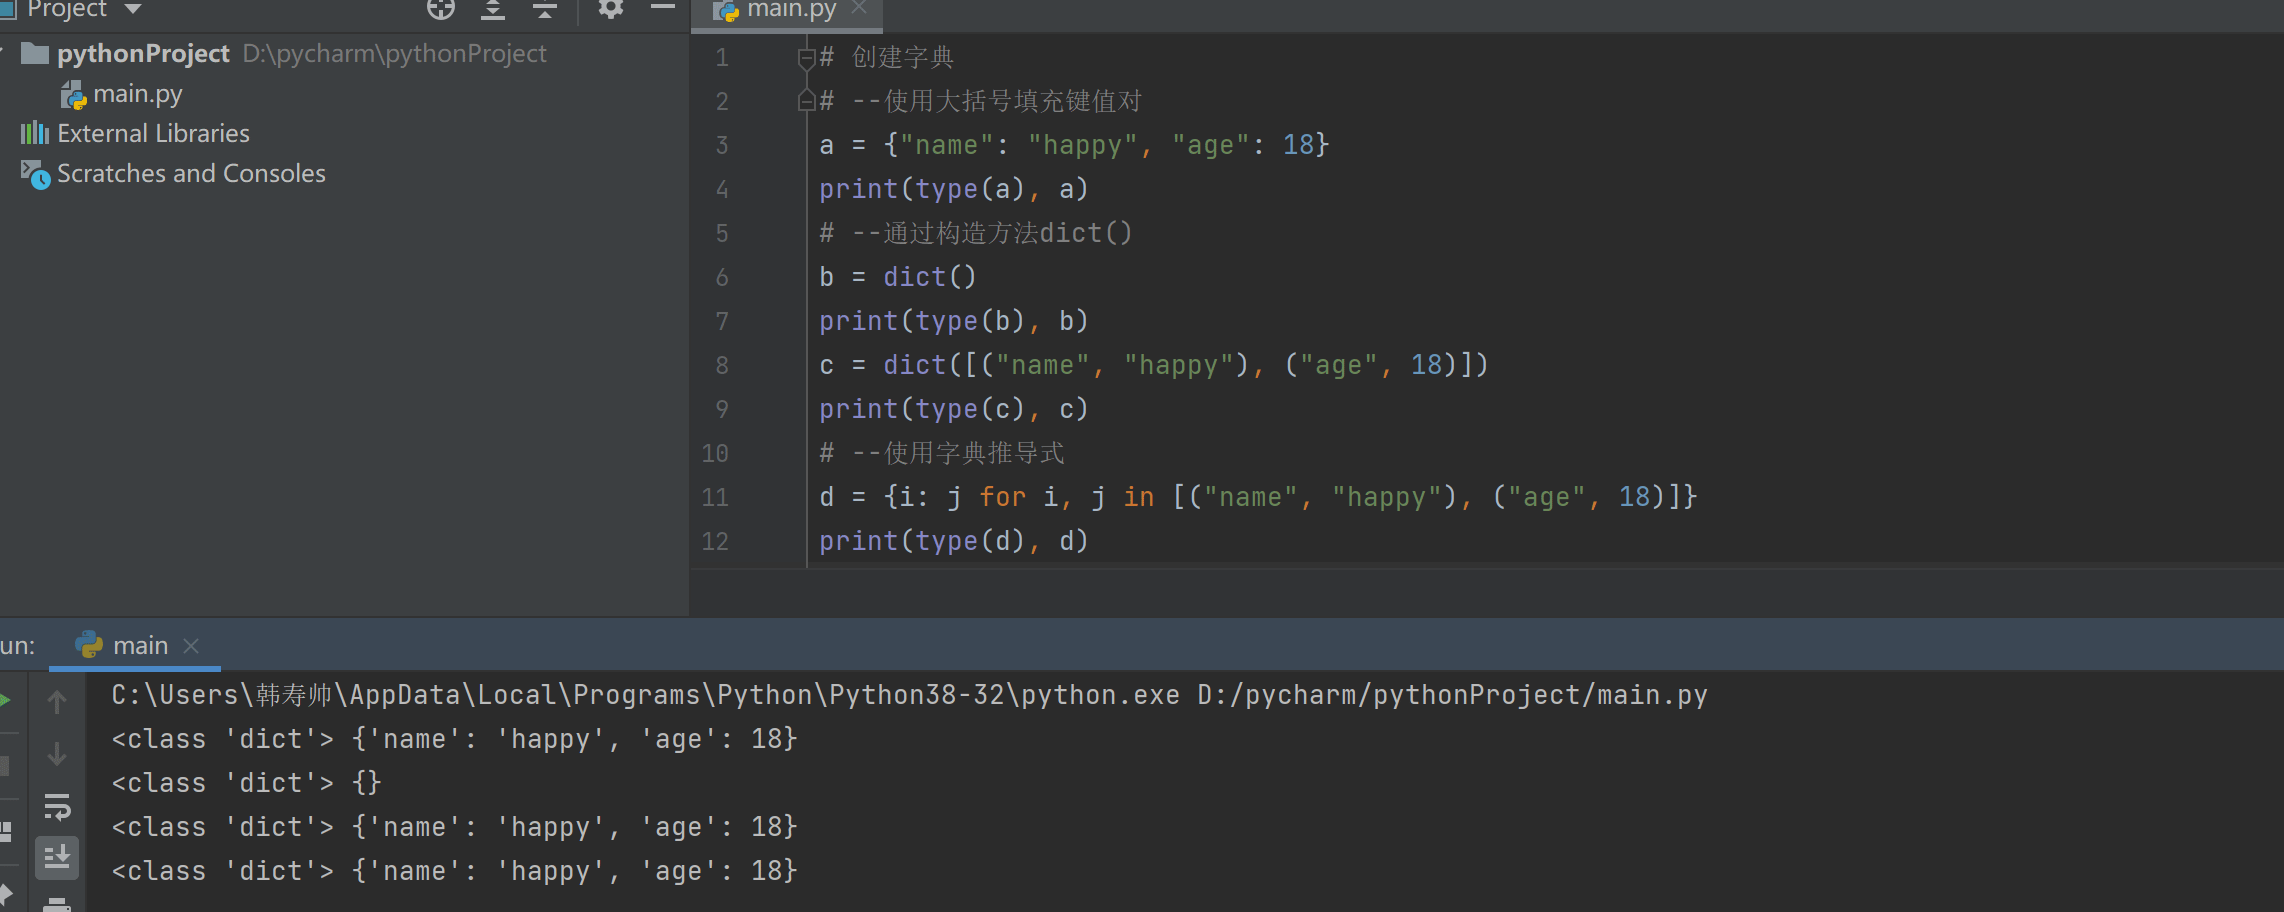
Task: Toggle scroll to end in Run console
Action: [x=57, y=857]
